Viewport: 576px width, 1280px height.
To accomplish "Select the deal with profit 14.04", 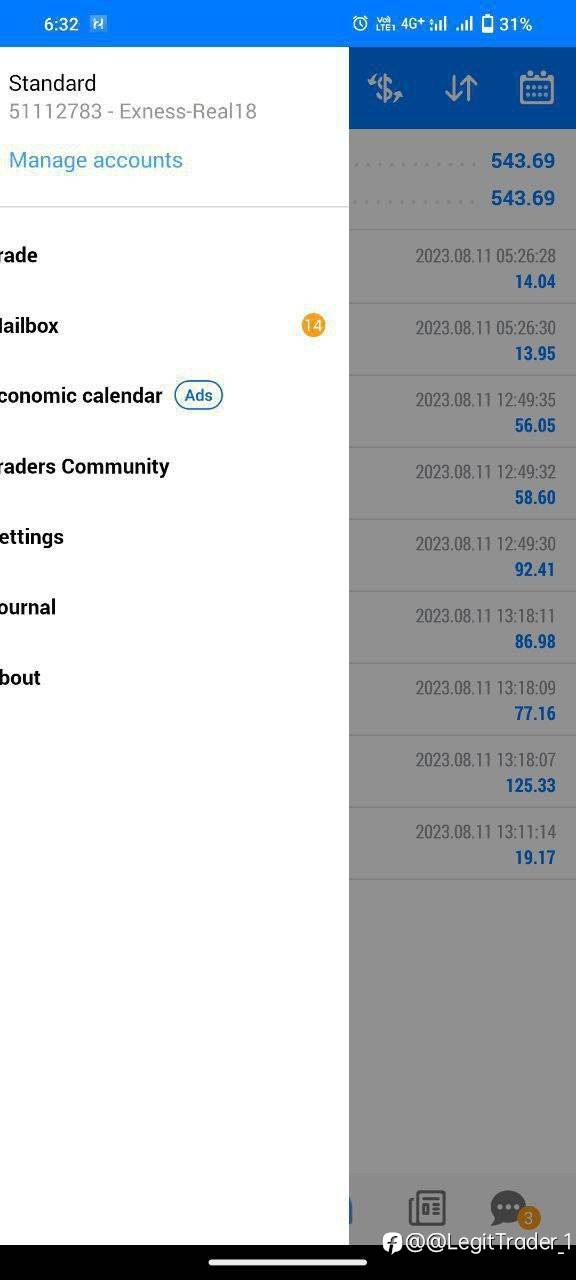I will tap(462, 268).
